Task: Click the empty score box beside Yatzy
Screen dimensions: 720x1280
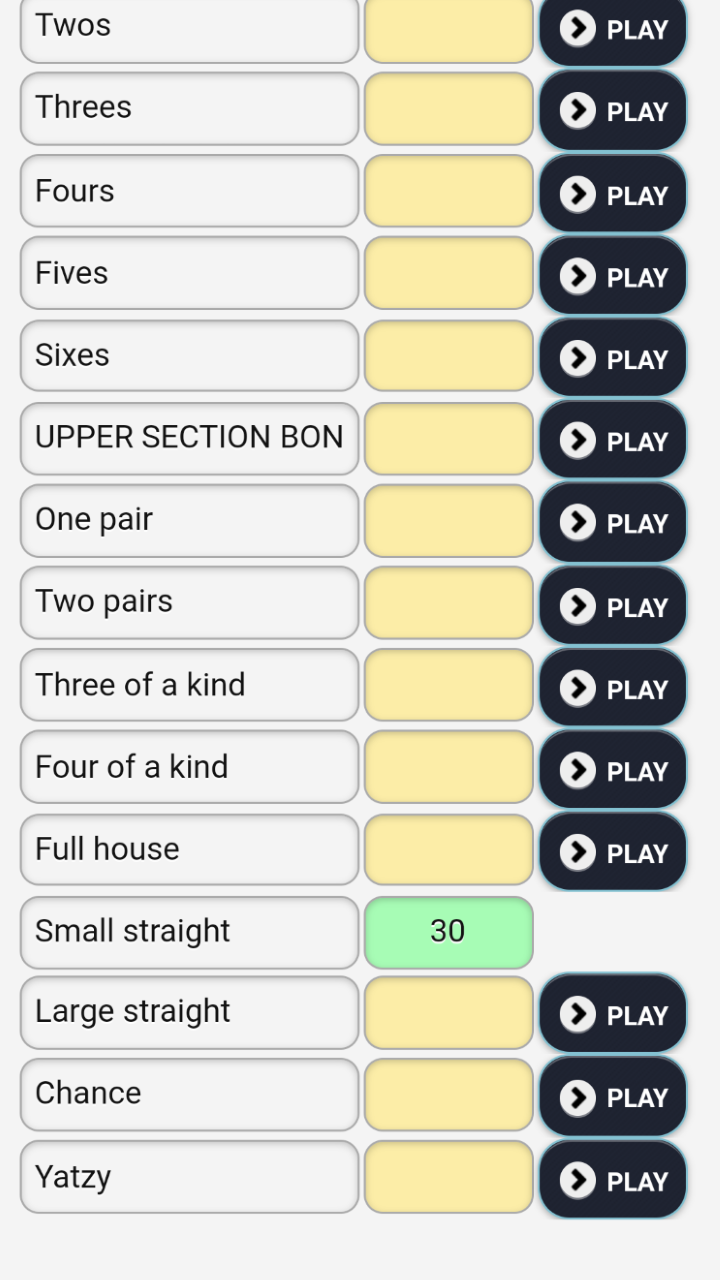Action: pyautogui.click(x=448, y=1177)
